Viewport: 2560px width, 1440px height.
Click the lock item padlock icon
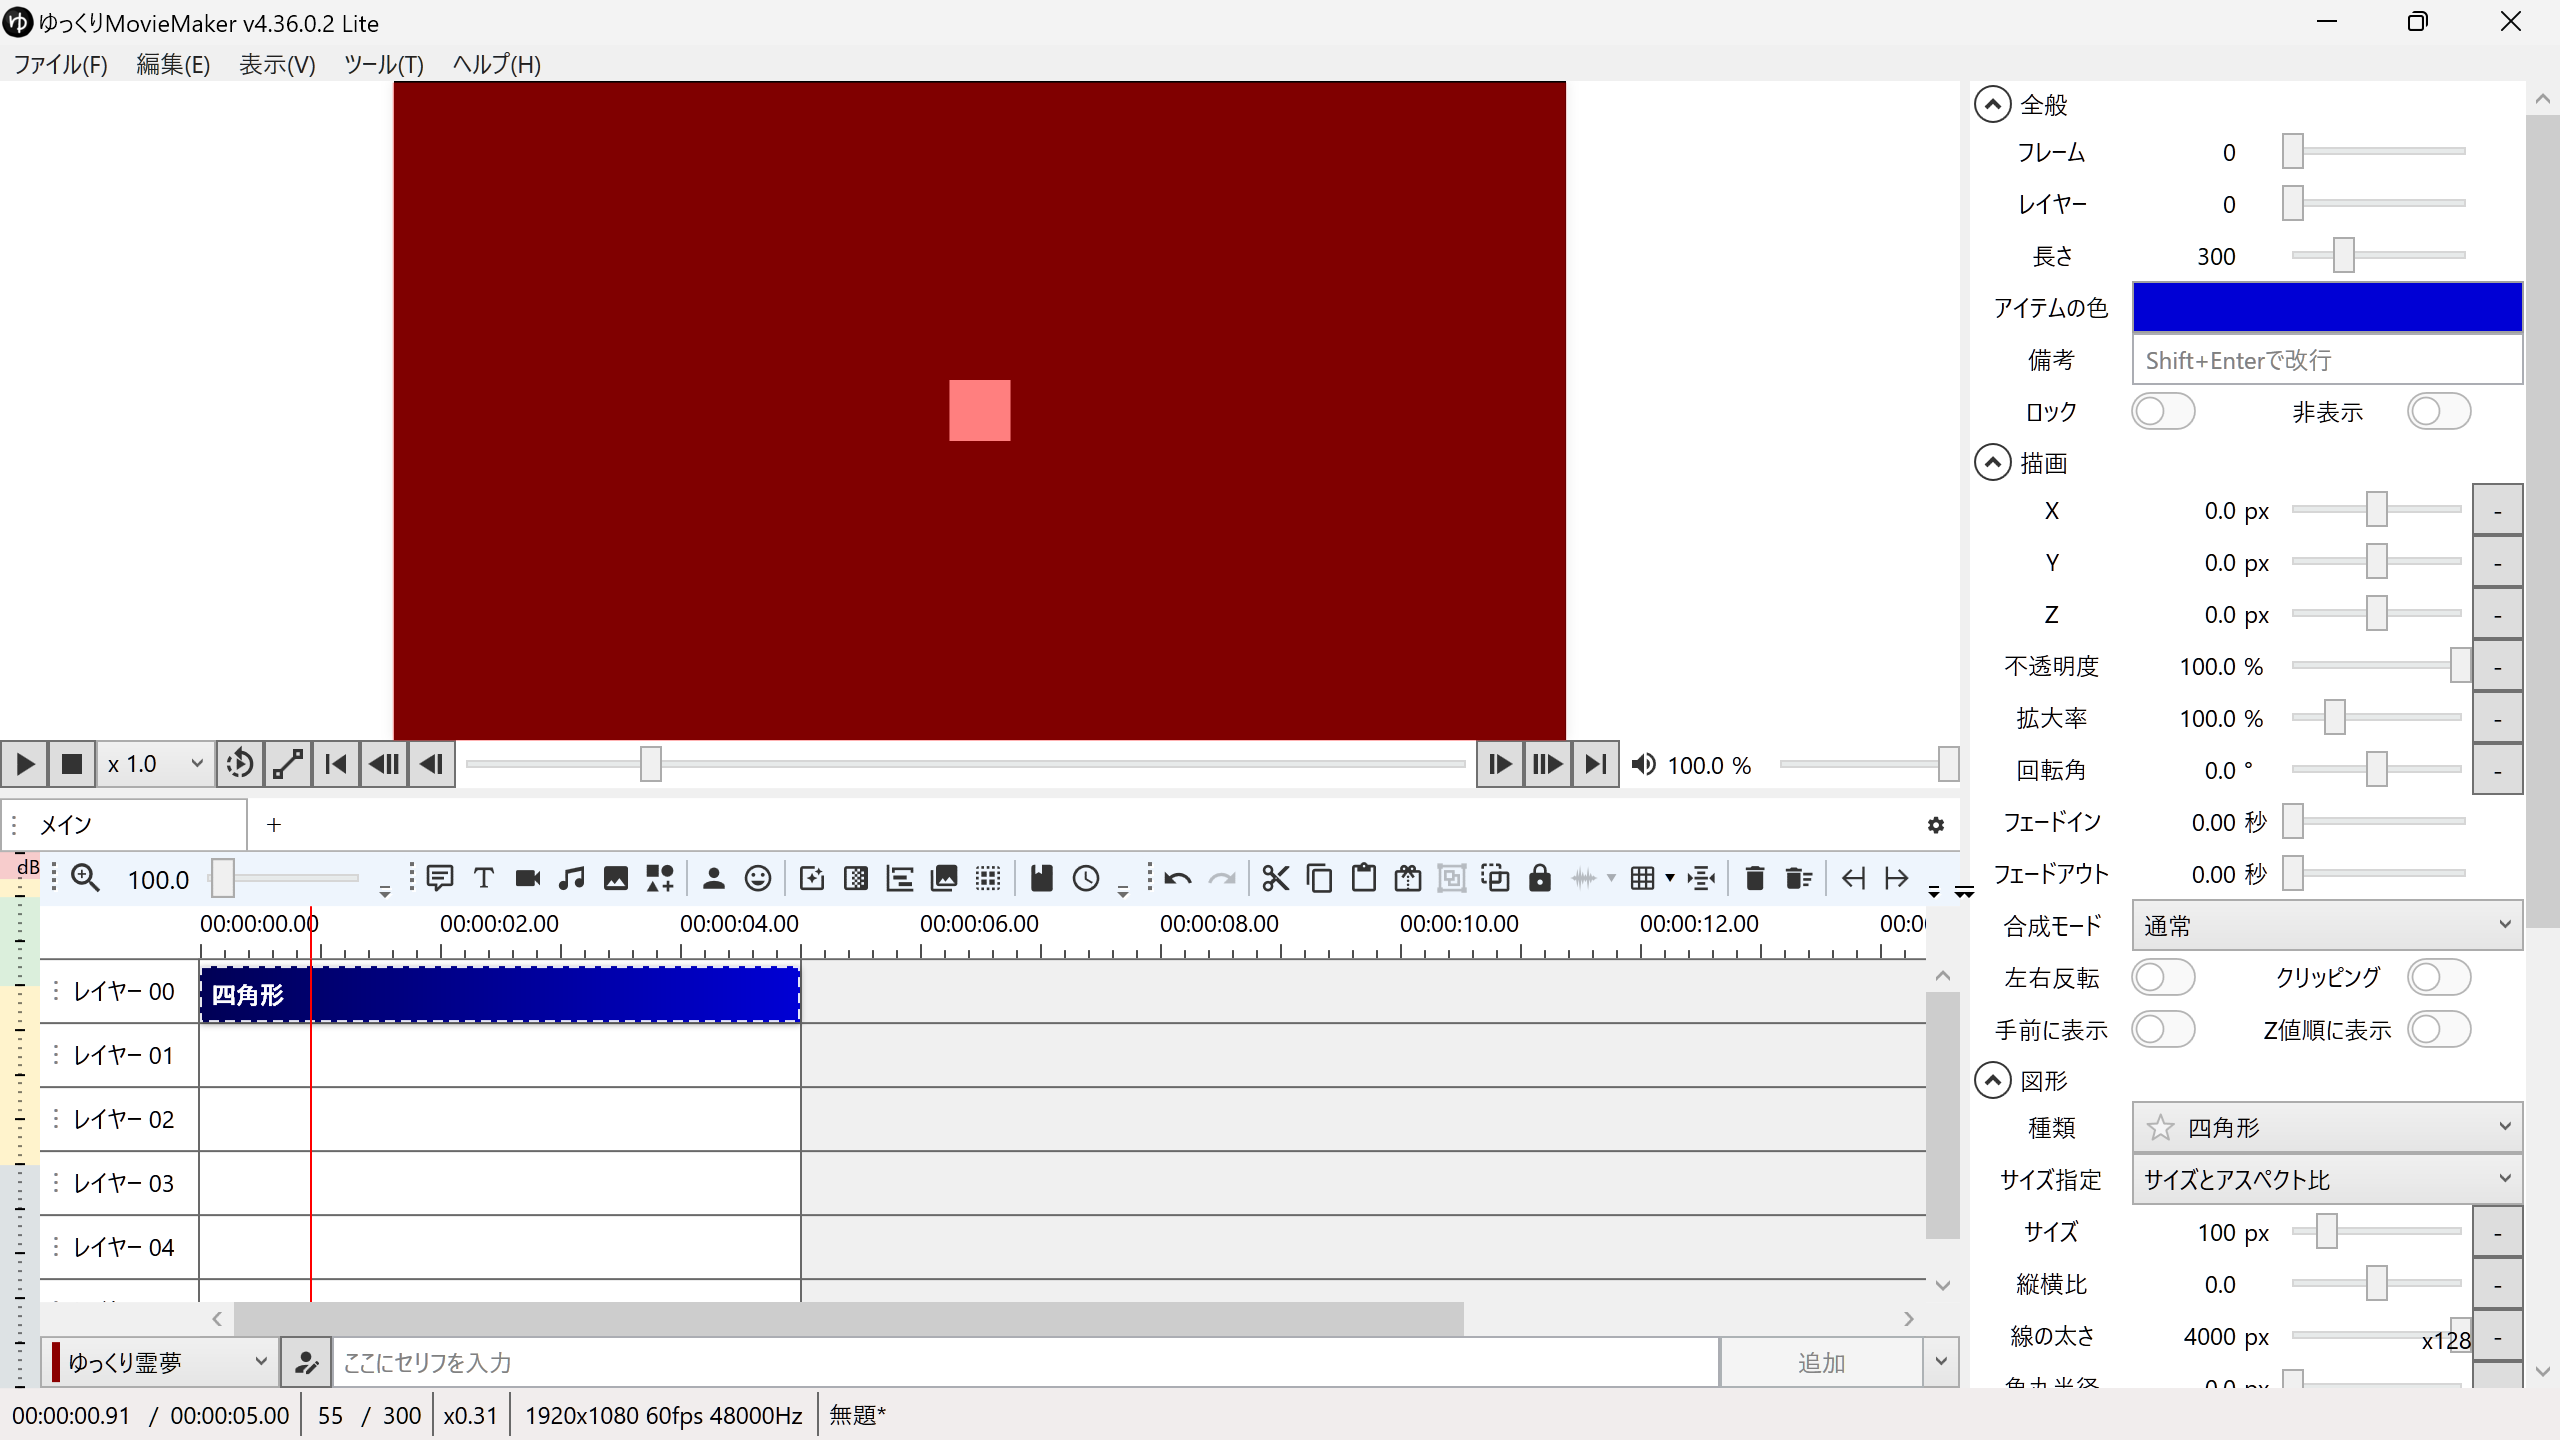point(1540,879)
